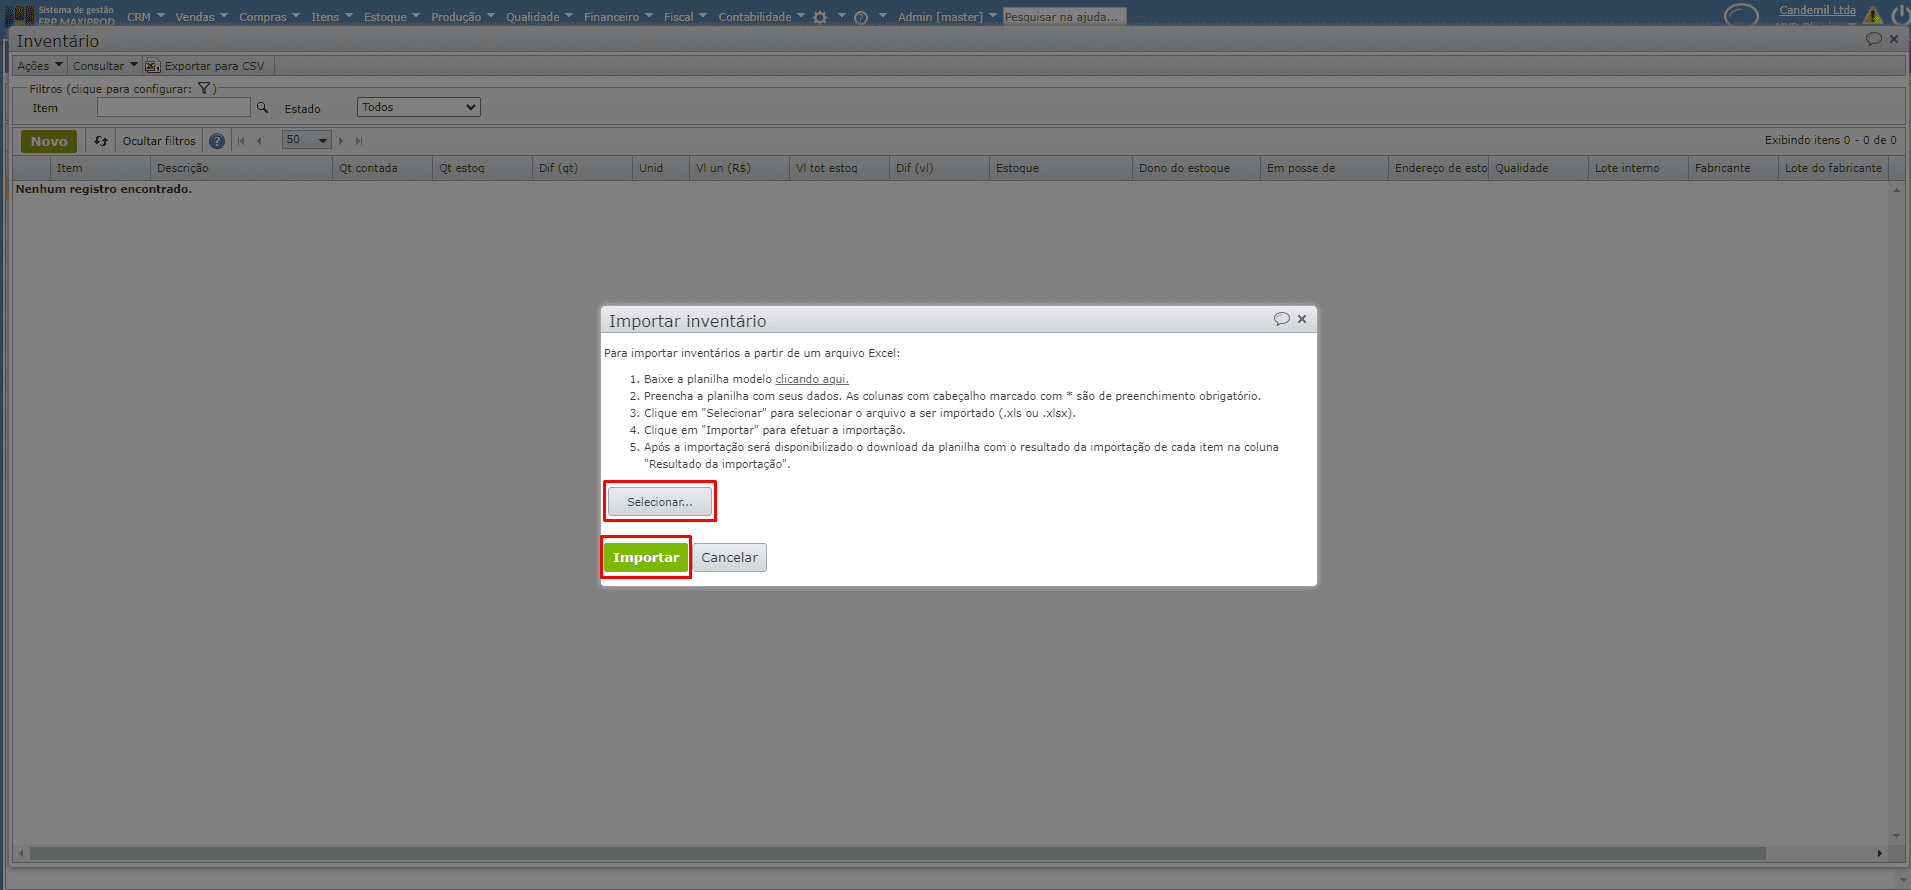1911x890 pixels.
Task: Expand the Admin [master] user menu
Action: [946, 17]
